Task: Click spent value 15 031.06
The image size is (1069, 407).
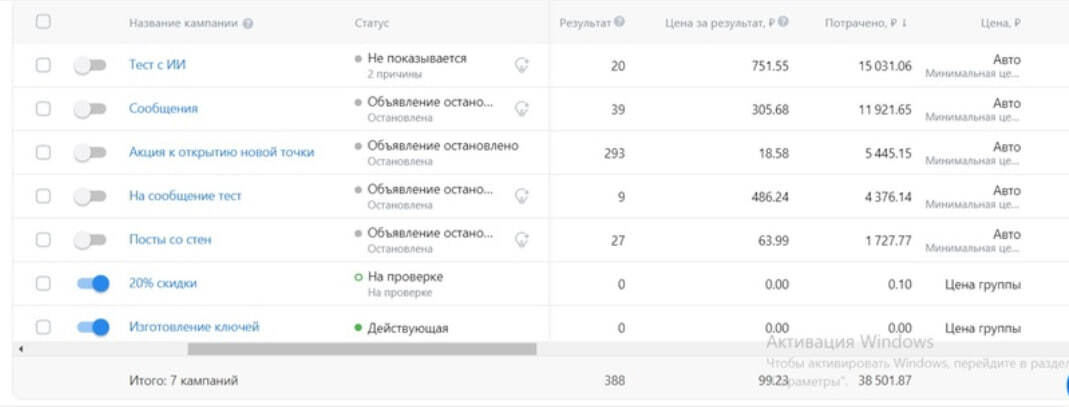Action: 885,66
